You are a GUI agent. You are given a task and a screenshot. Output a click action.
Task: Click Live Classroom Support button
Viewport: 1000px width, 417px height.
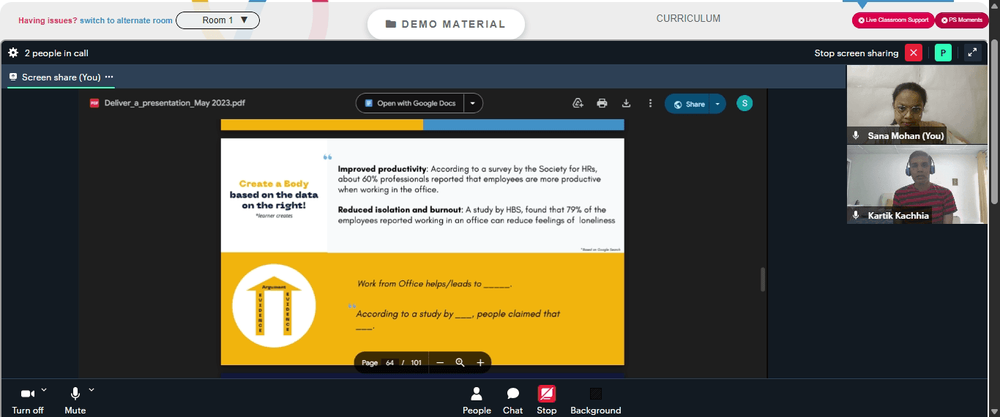[893, 20]
